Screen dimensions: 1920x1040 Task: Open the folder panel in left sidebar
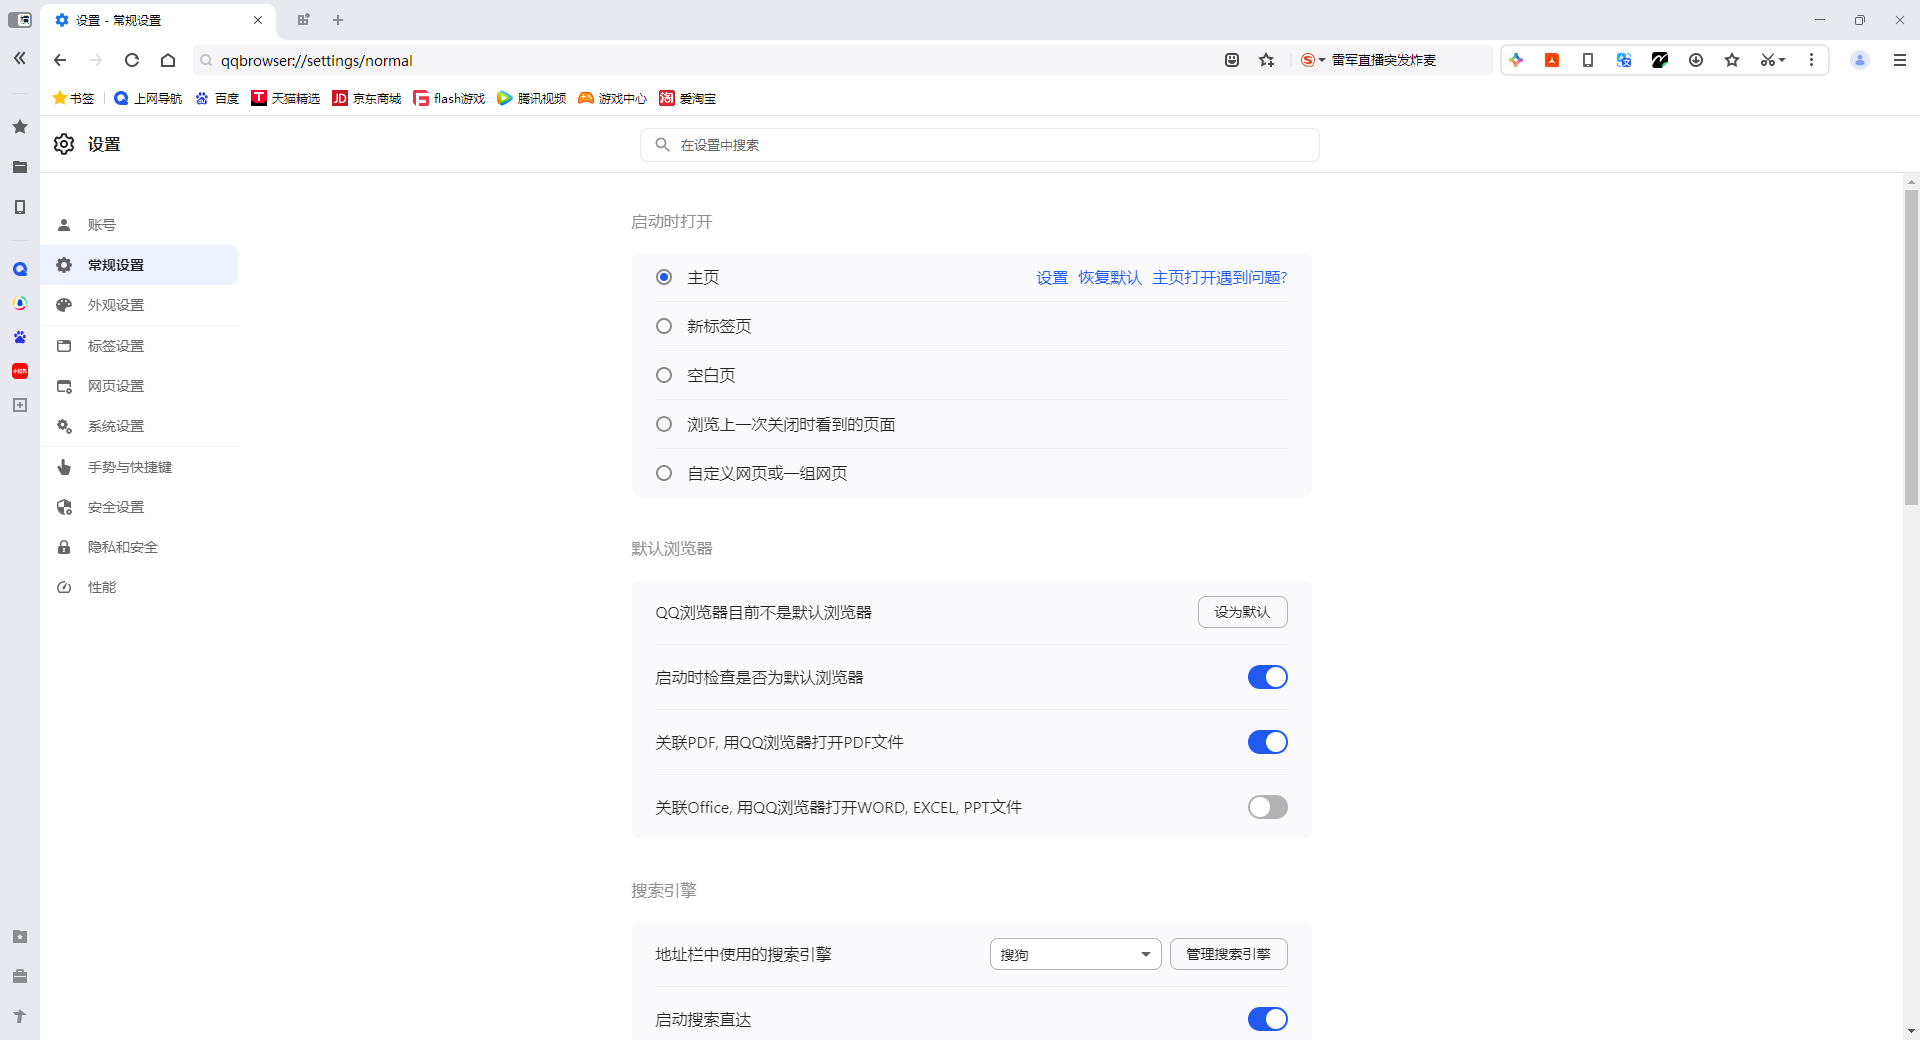pyautogui.click(x=20, y=167)
